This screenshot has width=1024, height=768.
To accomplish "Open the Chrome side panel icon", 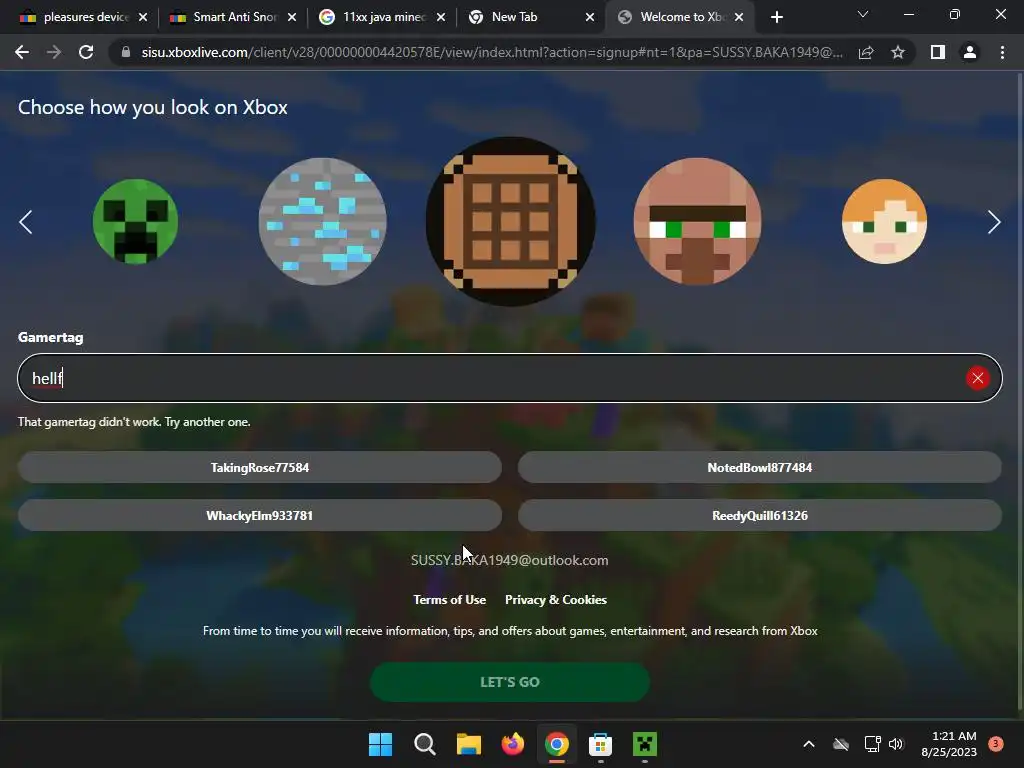I will click(x=938, y=52).
